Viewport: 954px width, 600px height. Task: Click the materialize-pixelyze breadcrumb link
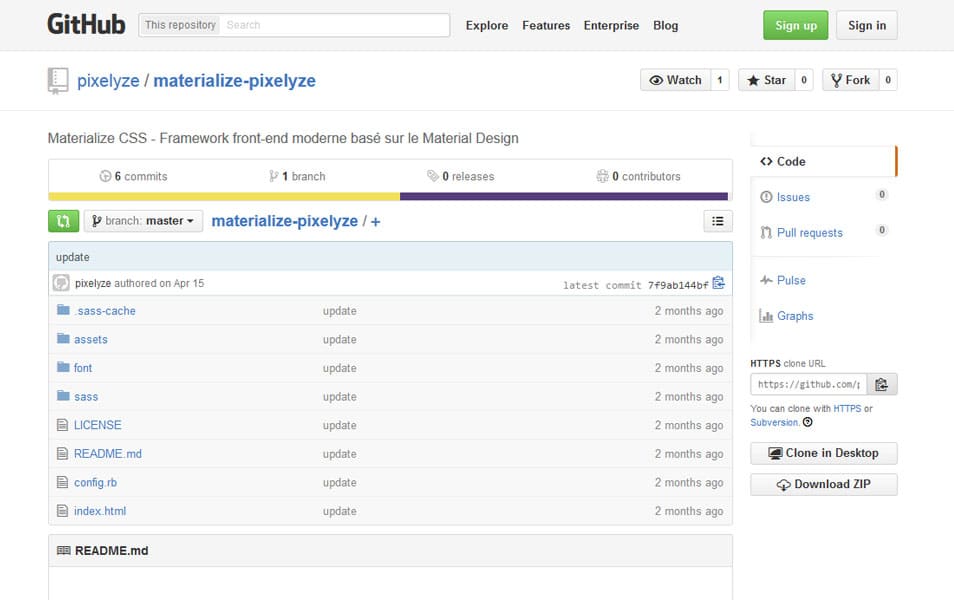[x=284, y=221]
